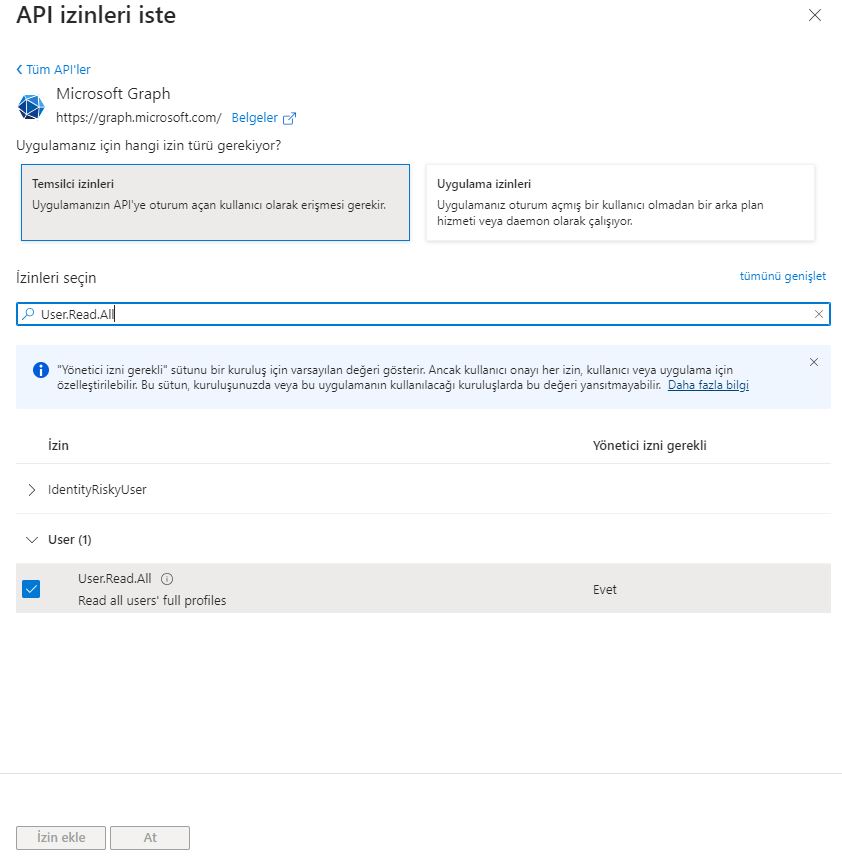Open the Belgeler documentation link

click(254, 118)
